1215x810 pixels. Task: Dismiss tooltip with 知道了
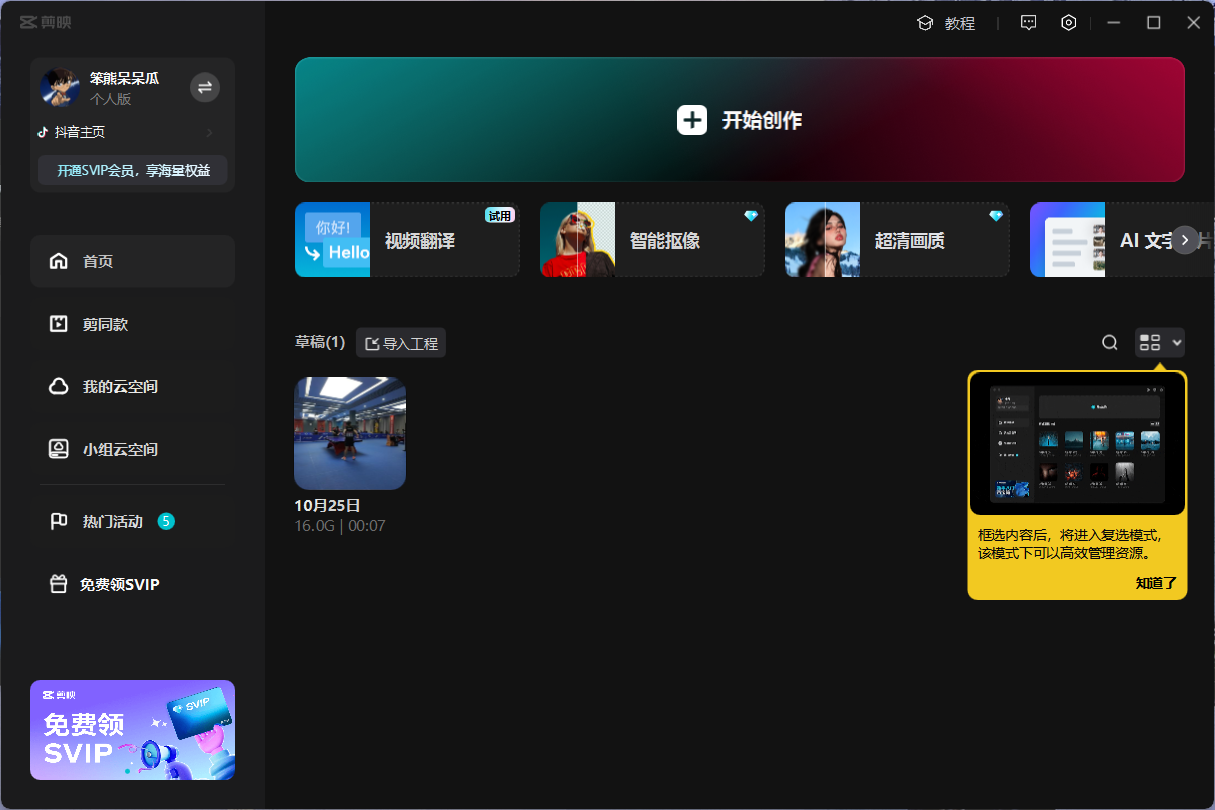(x=1156, y=583)
